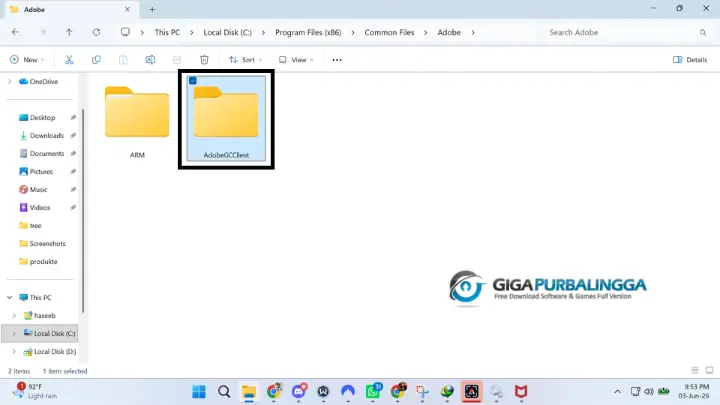
Task: Click the PC monitor icon in address bar
Action: tap(125, 32)
